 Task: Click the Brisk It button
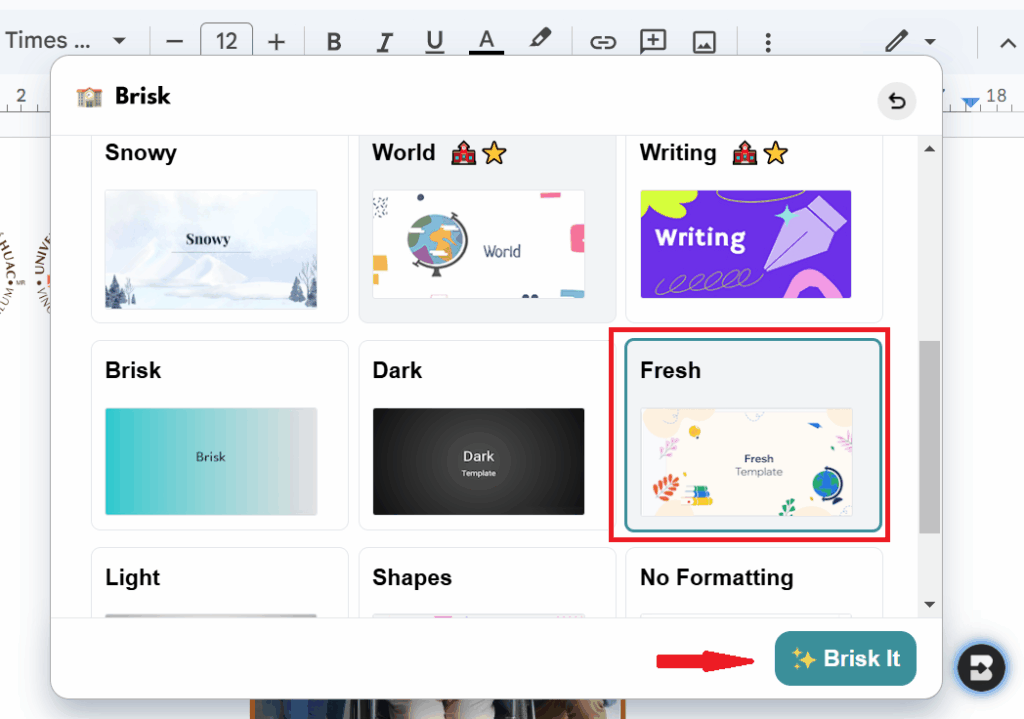845,658
